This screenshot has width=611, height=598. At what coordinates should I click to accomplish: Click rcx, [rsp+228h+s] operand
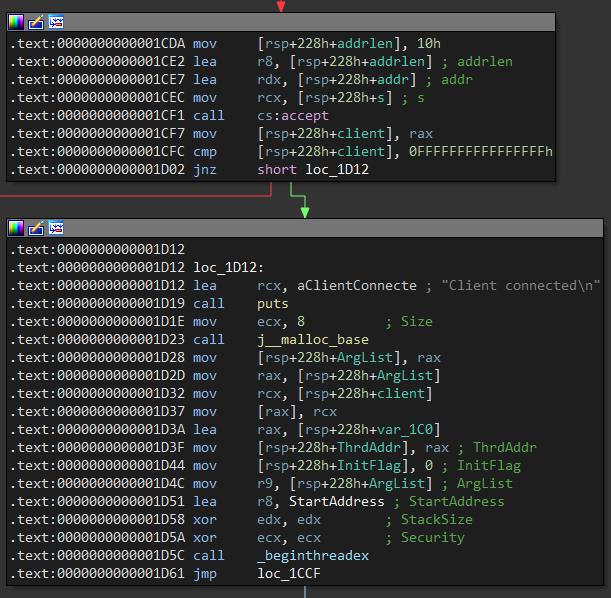[x=325, y=98]
